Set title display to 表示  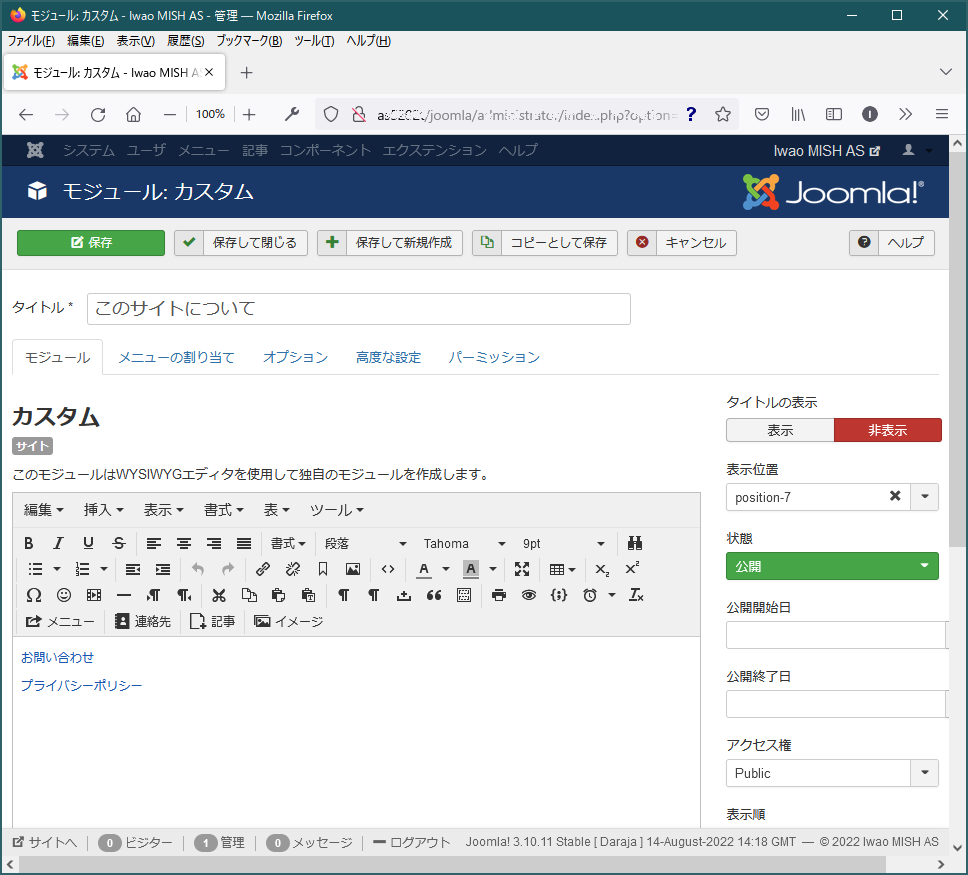(780, 430)
